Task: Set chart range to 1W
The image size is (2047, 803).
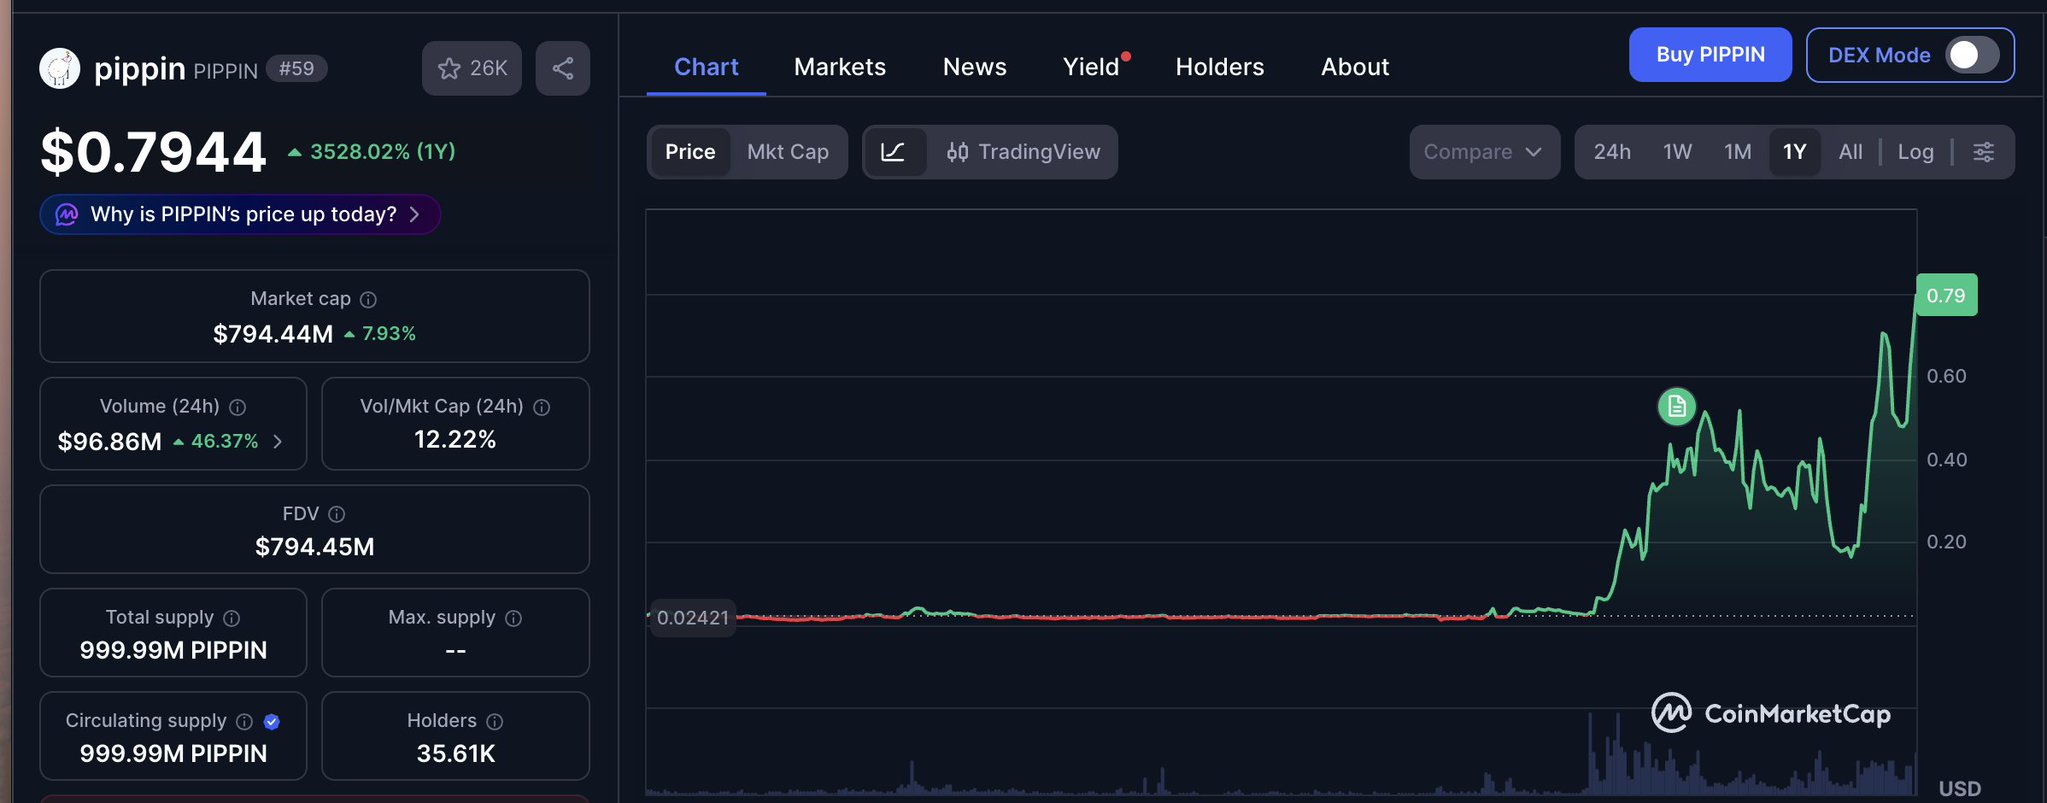Action: [x=1677, y=152]
